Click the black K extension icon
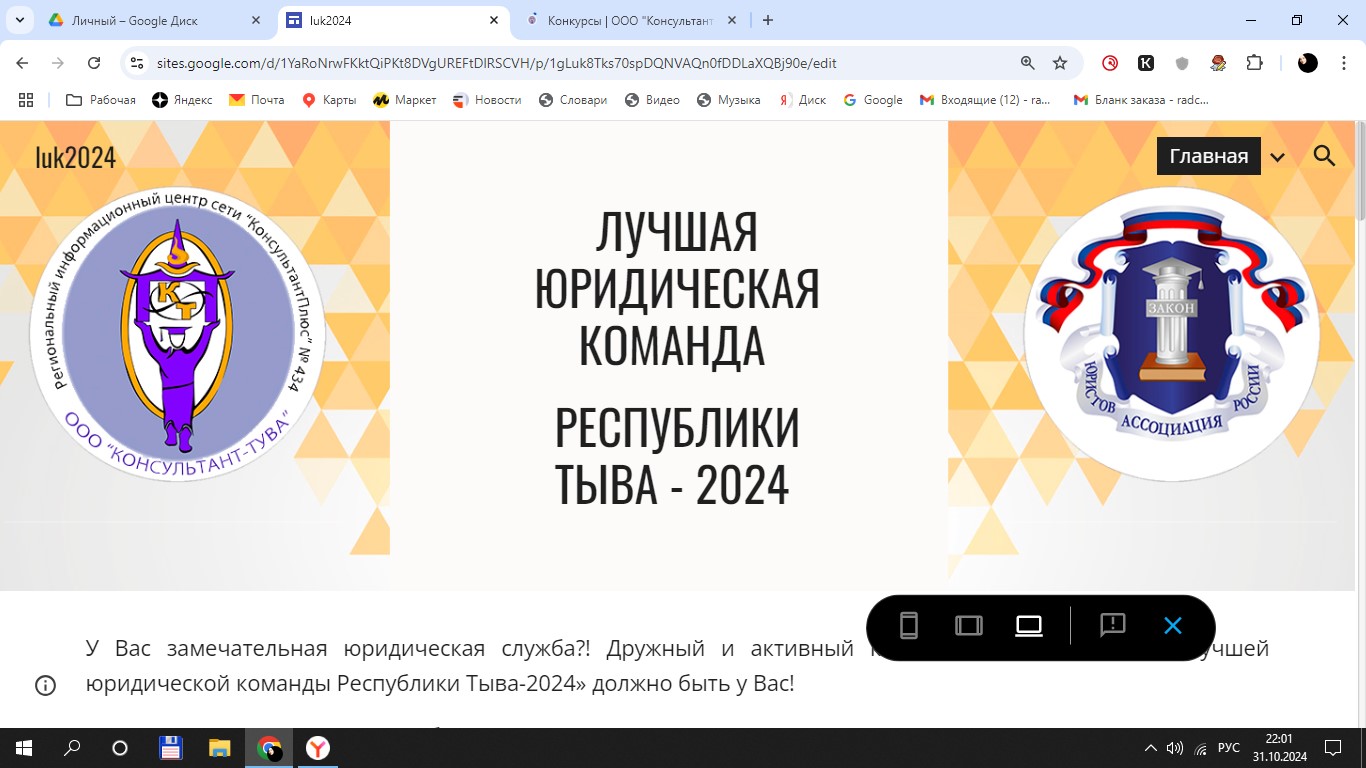The height and width of the screenshot is (768, 1366). [1146, 63]
